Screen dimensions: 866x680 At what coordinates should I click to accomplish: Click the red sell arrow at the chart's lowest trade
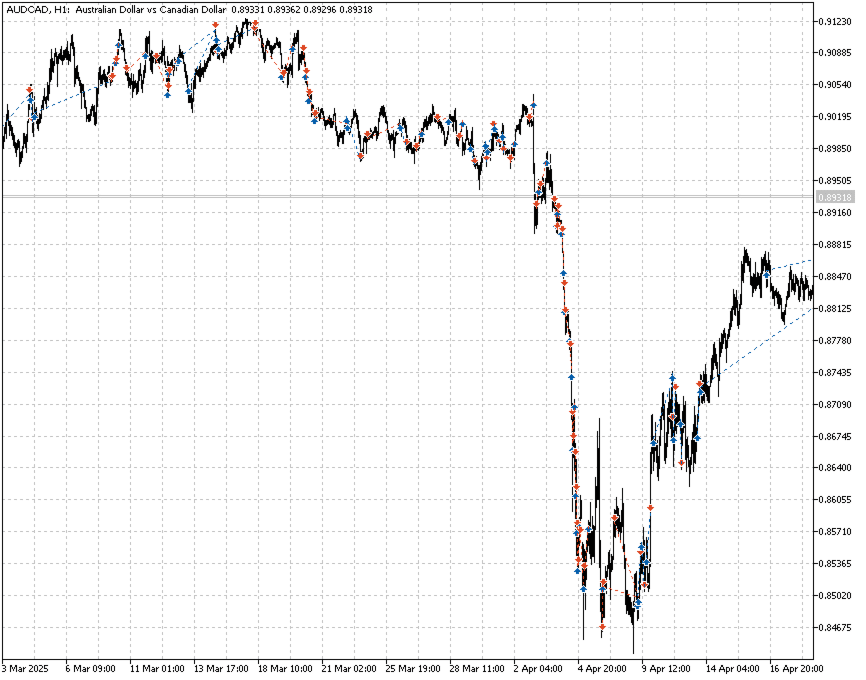click(603, 626)
